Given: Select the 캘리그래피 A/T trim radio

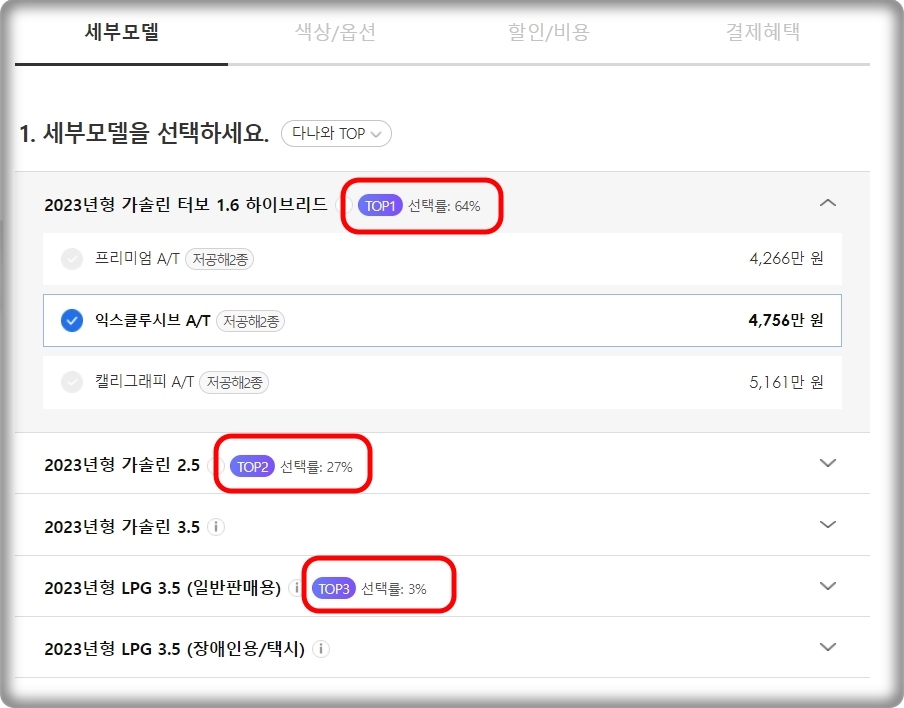Looking at the screenshot, I should tap(72, 382).
